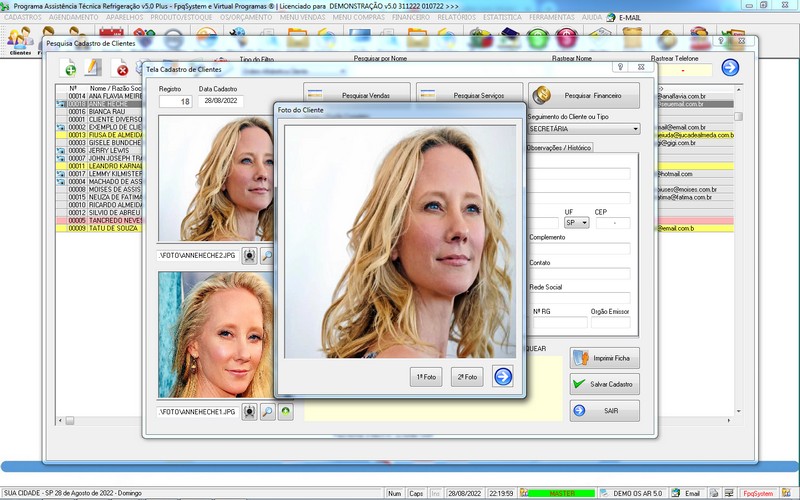Click the blue arrow beside Rastrear Telefone

point(730,67)
